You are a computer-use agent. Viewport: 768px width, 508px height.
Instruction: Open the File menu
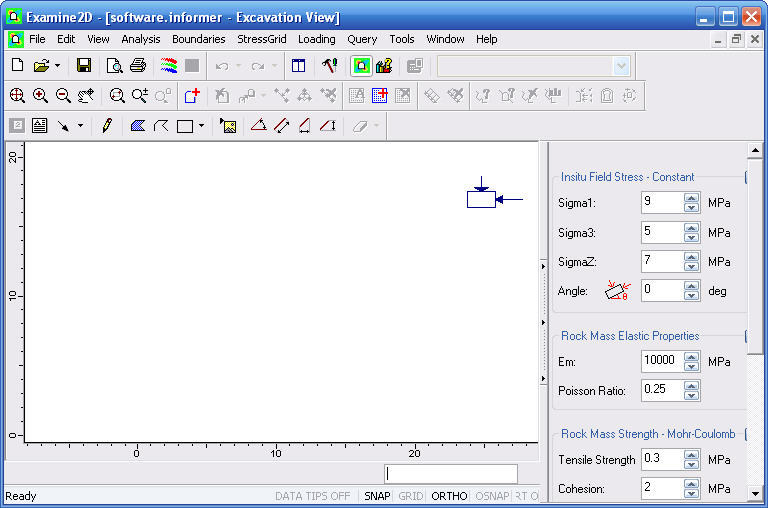(37, 39)
